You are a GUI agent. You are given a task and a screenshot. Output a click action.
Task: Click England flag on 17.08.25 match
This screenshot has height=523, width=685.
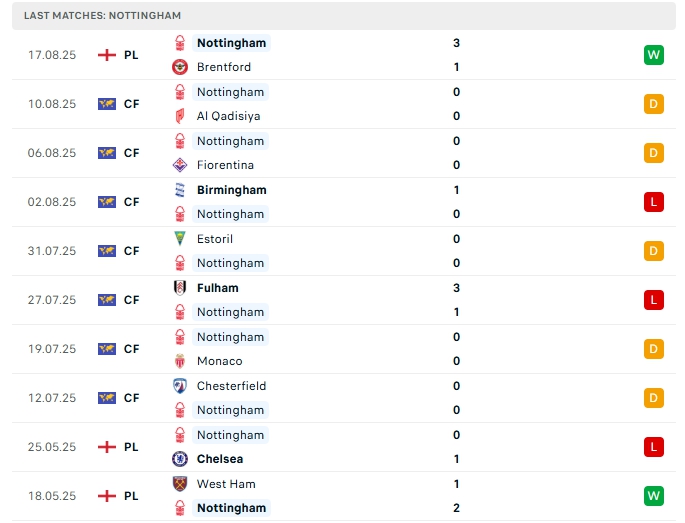tap(107, 55)
